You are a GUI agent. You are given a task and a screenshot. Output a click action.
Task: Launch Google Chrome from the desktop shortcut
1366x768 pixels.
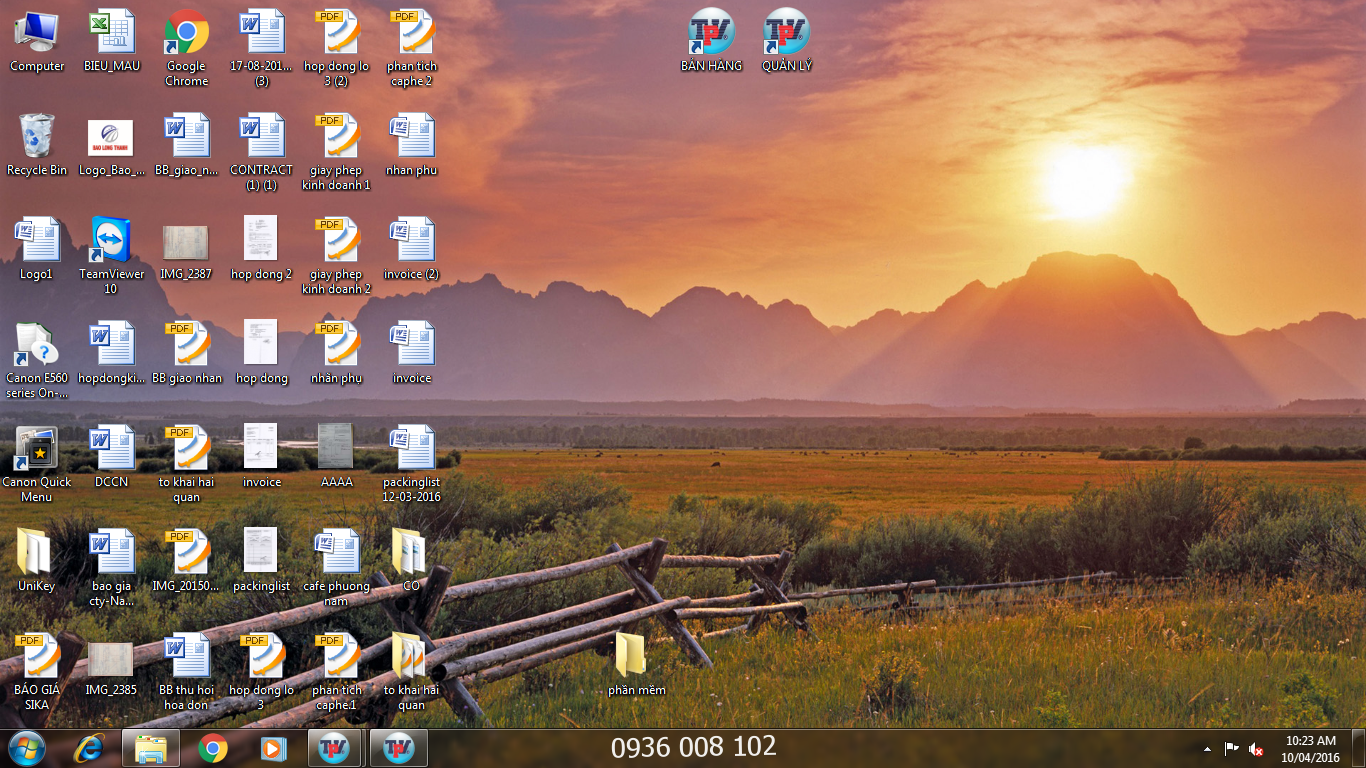pyautogui.click(x=187, y=48)
